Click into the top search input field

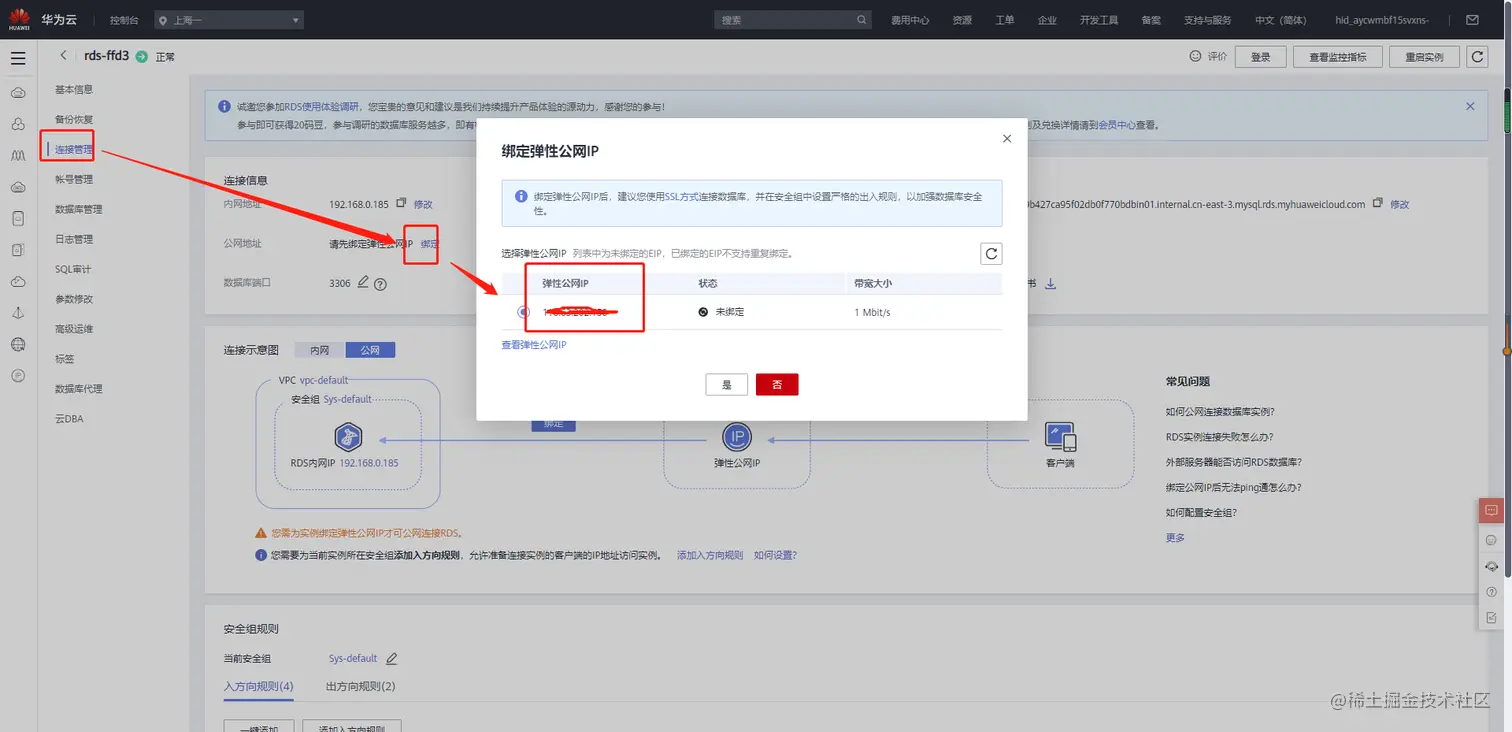point(790,19)
